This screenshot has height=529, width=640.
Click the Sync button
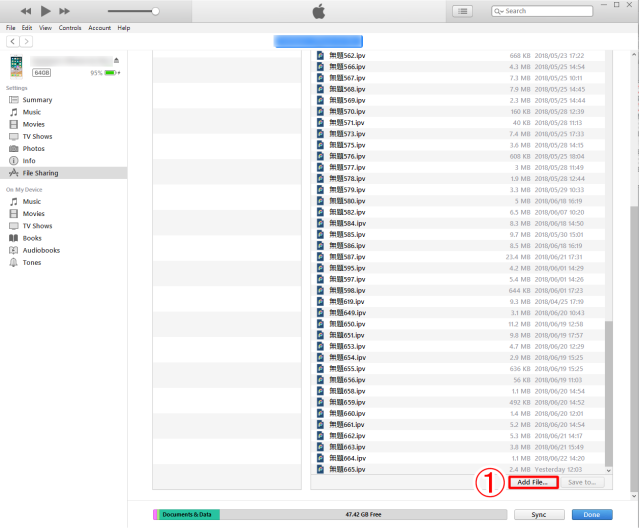pyautogui.click(x=540, y=514)
